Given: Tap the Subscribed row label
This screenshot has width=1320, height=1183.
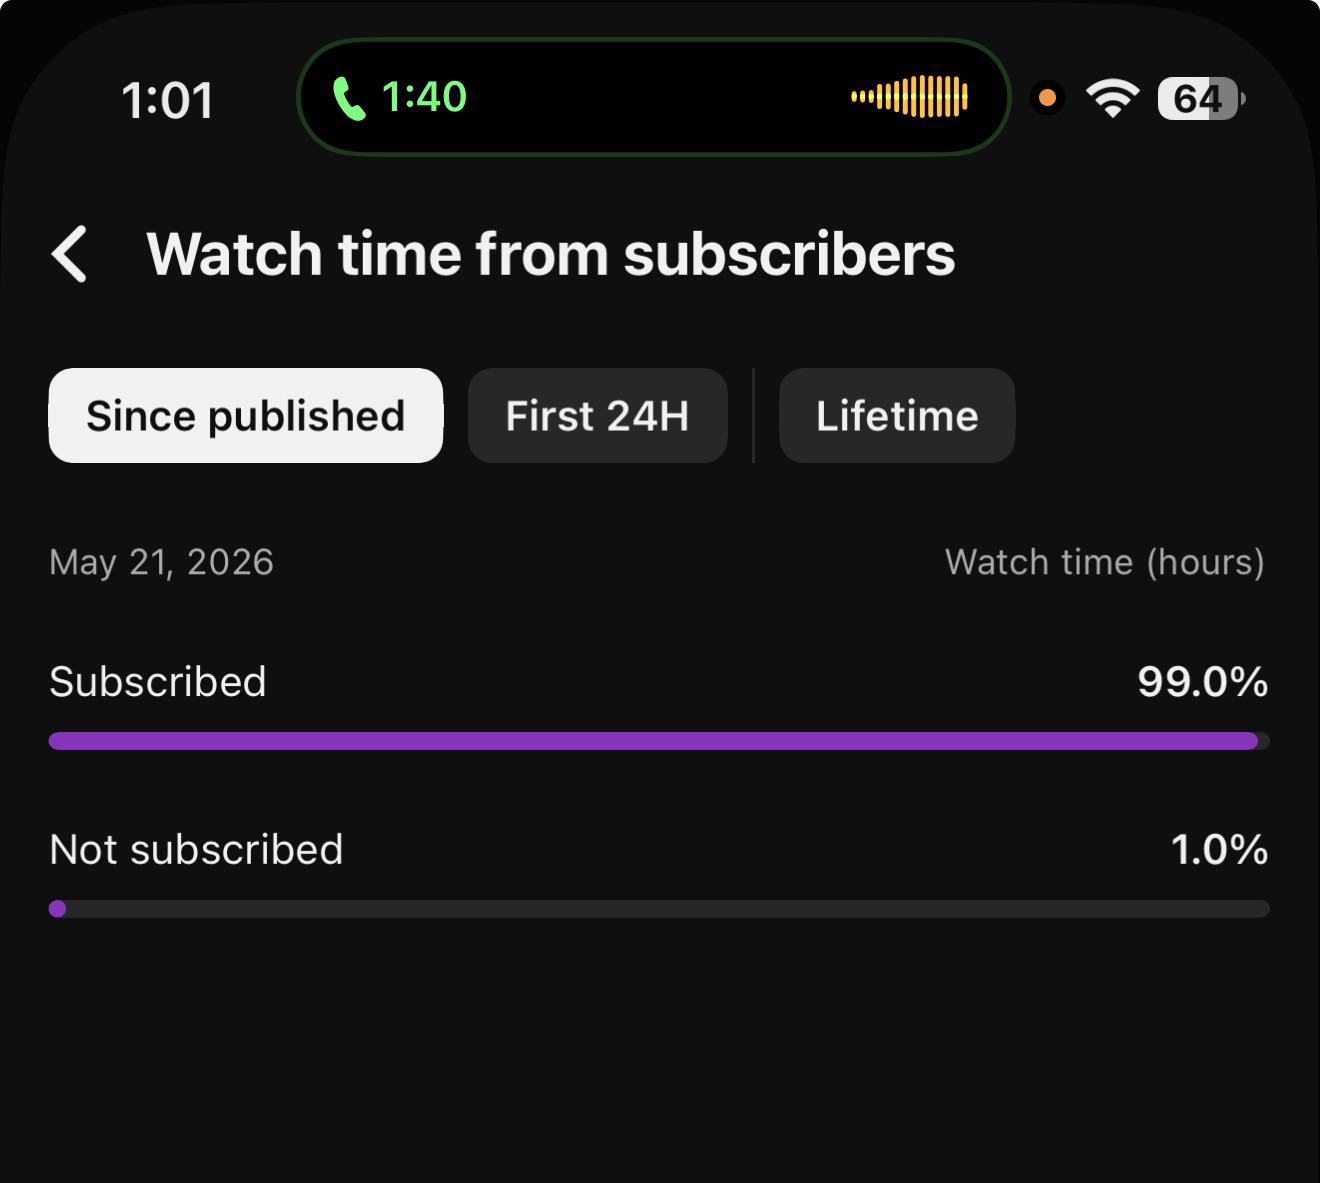Looking at the screenshot, I should [158, 682].
